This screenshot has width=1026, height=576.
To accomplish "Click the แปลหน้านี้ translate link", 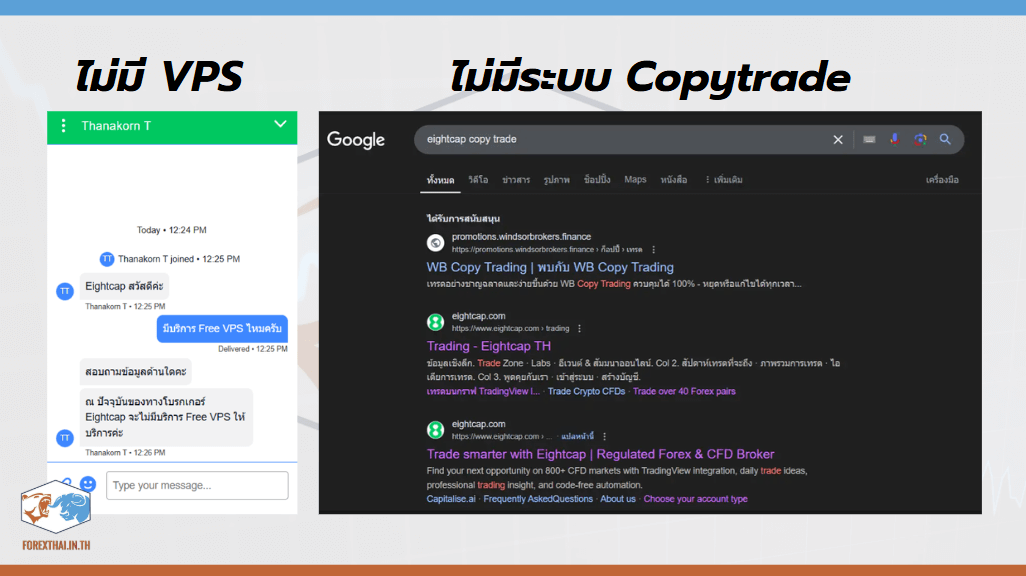I will coord(578,437).
